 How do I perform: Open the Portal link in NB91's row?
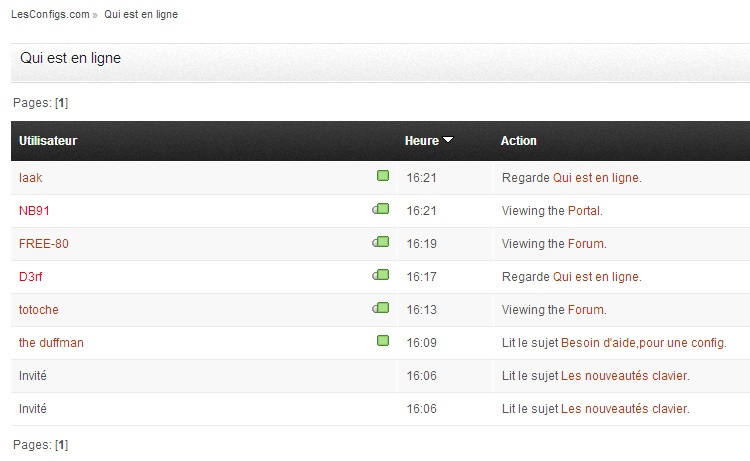coord(584,210)
